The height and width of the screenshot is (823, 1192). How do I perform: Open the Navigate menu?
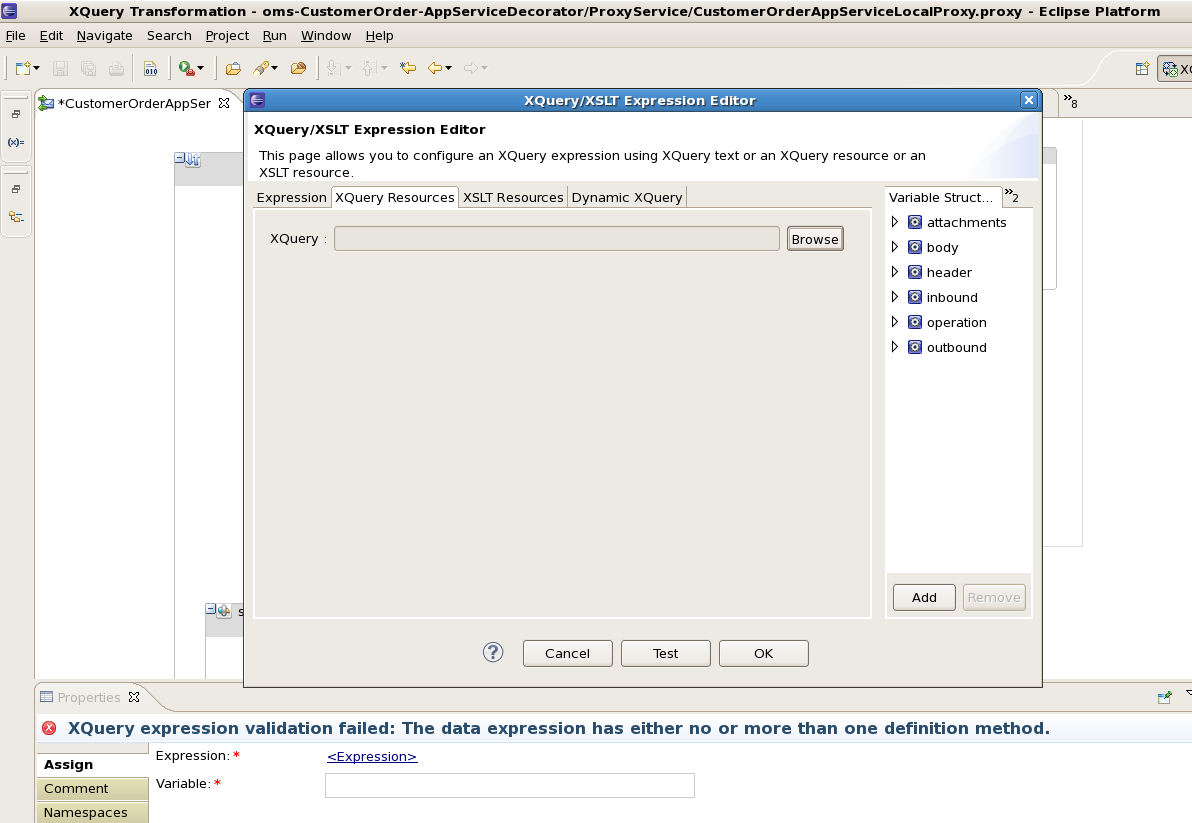(x=104, y=36)
